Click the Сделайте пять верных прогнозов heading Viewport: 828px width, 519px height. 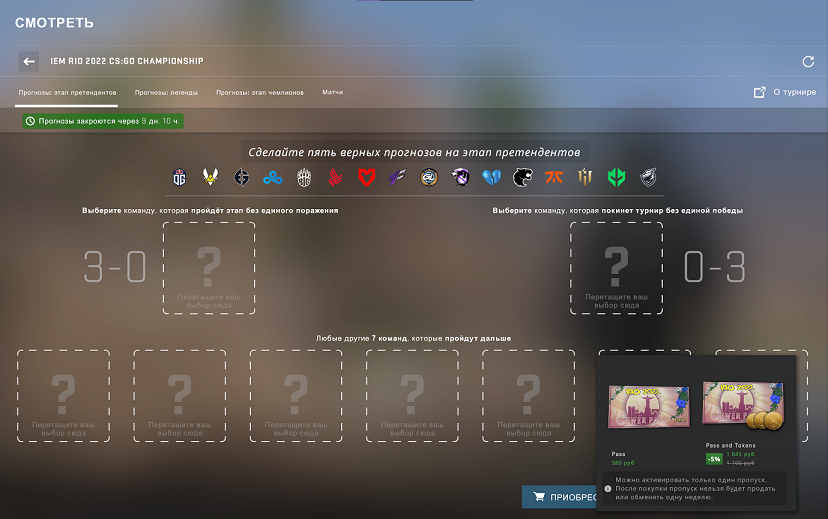[x=415, y=152]
